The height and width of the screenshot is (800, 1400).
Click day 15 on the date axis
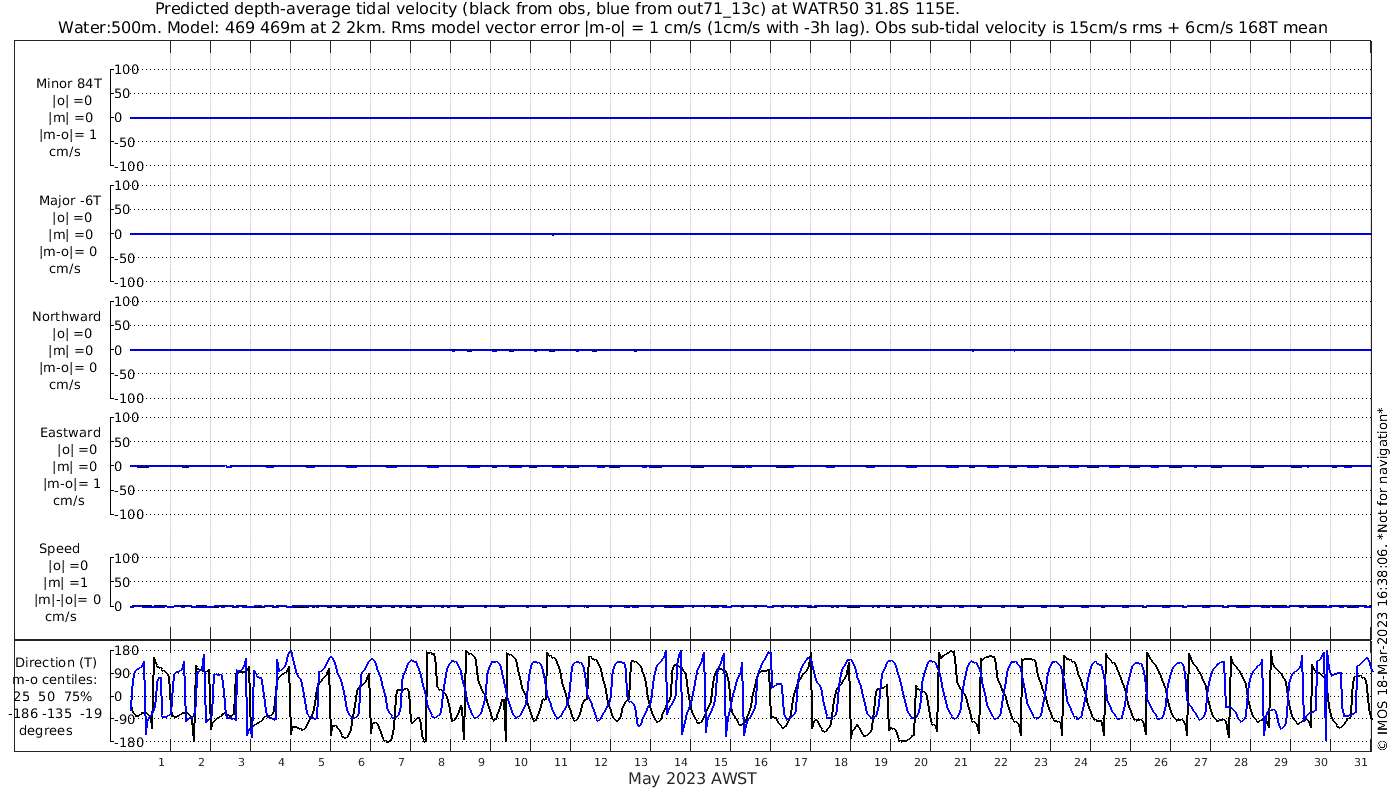pos(721,762)
